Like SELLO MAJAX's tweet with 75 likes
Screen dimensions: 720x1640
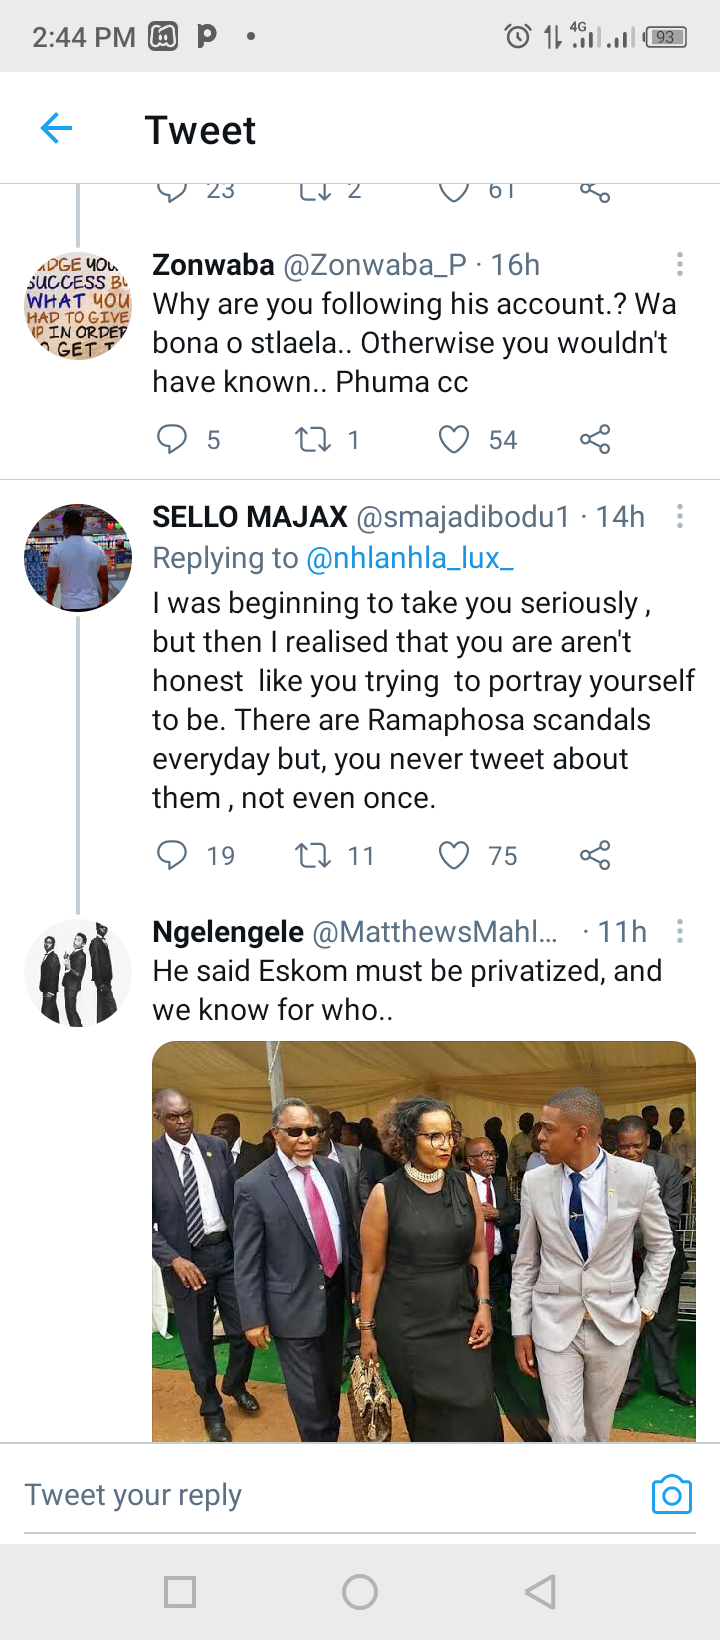[x=454, y=855]
